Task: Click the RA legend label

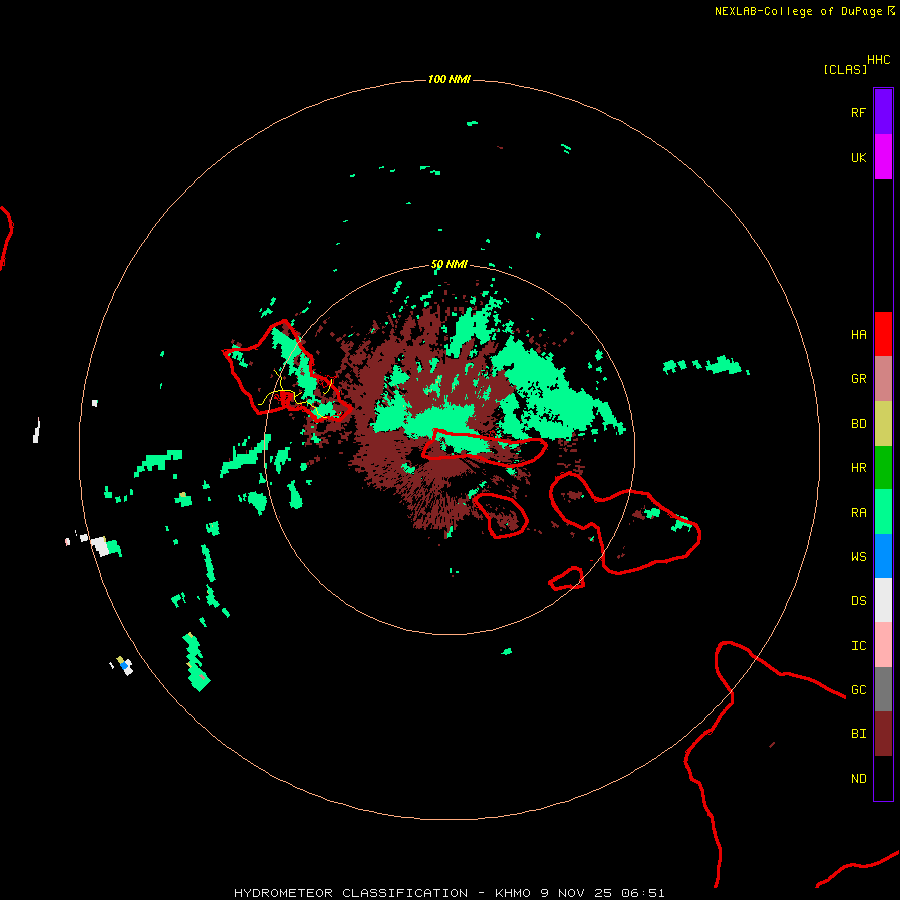Action: 858,513
